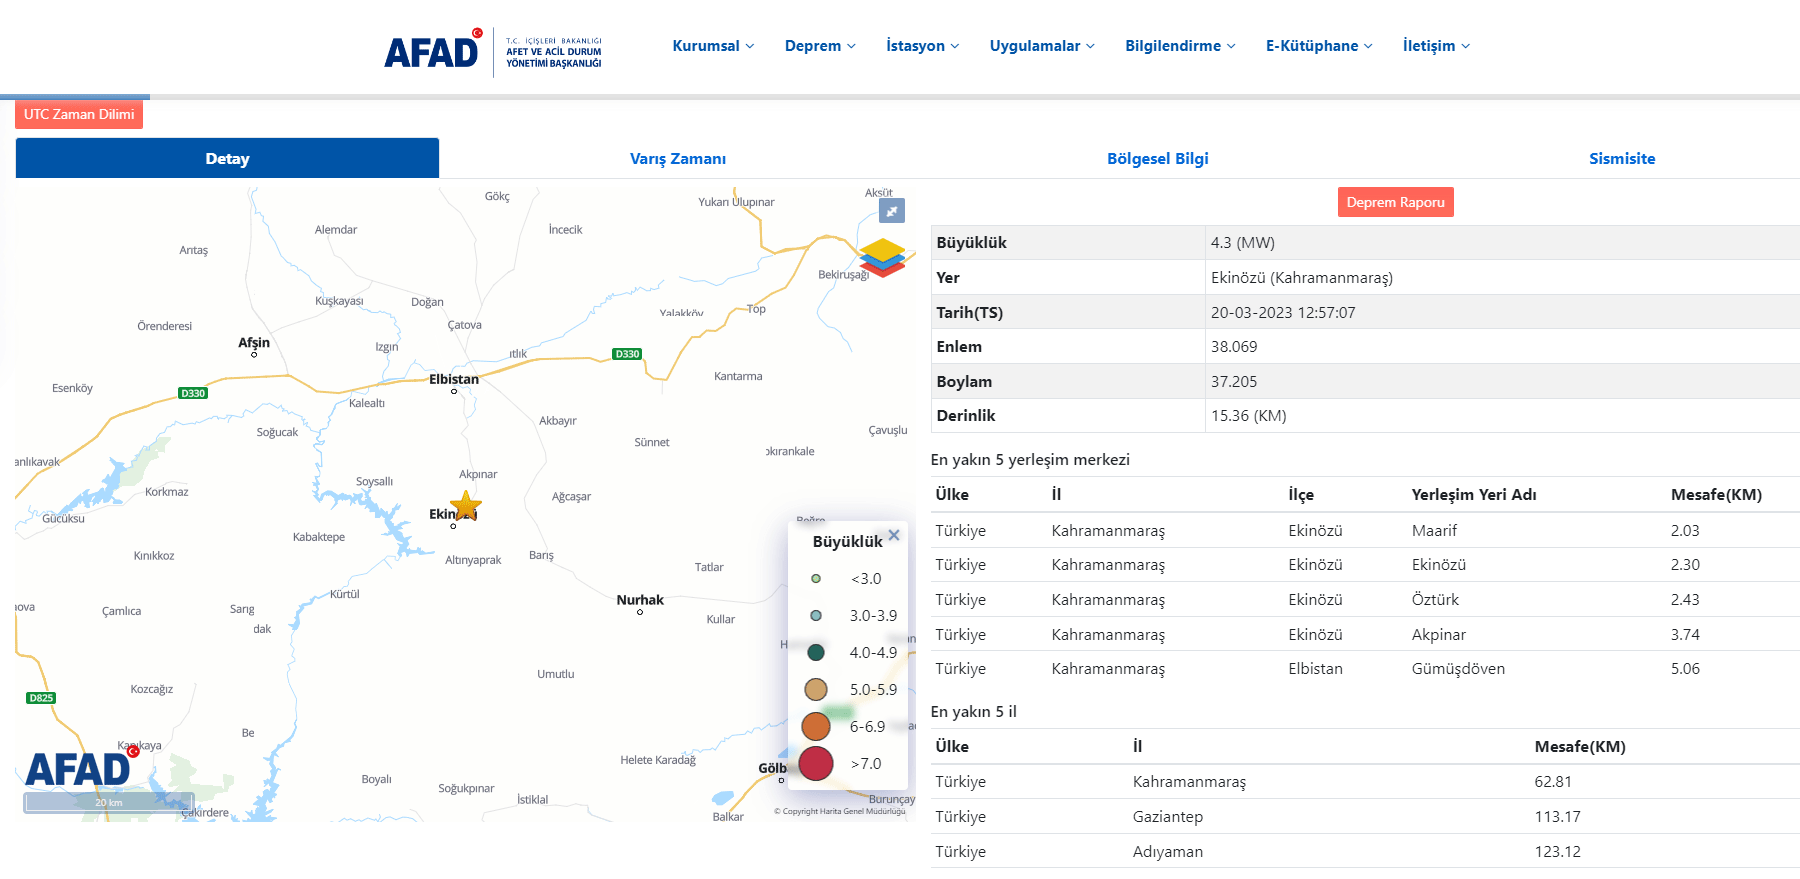Screen dimensions: 1800x879
Task: Click the Harita Genel Müdürlüğü copyright text
Action: pyautogui.click(x=840, y=811)
